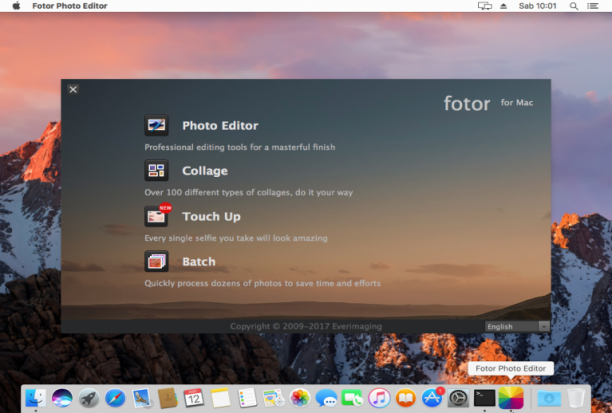Open the Notes app icon
Image resolution: width=612 pixels, height=413 pixels.
point(221,398)
